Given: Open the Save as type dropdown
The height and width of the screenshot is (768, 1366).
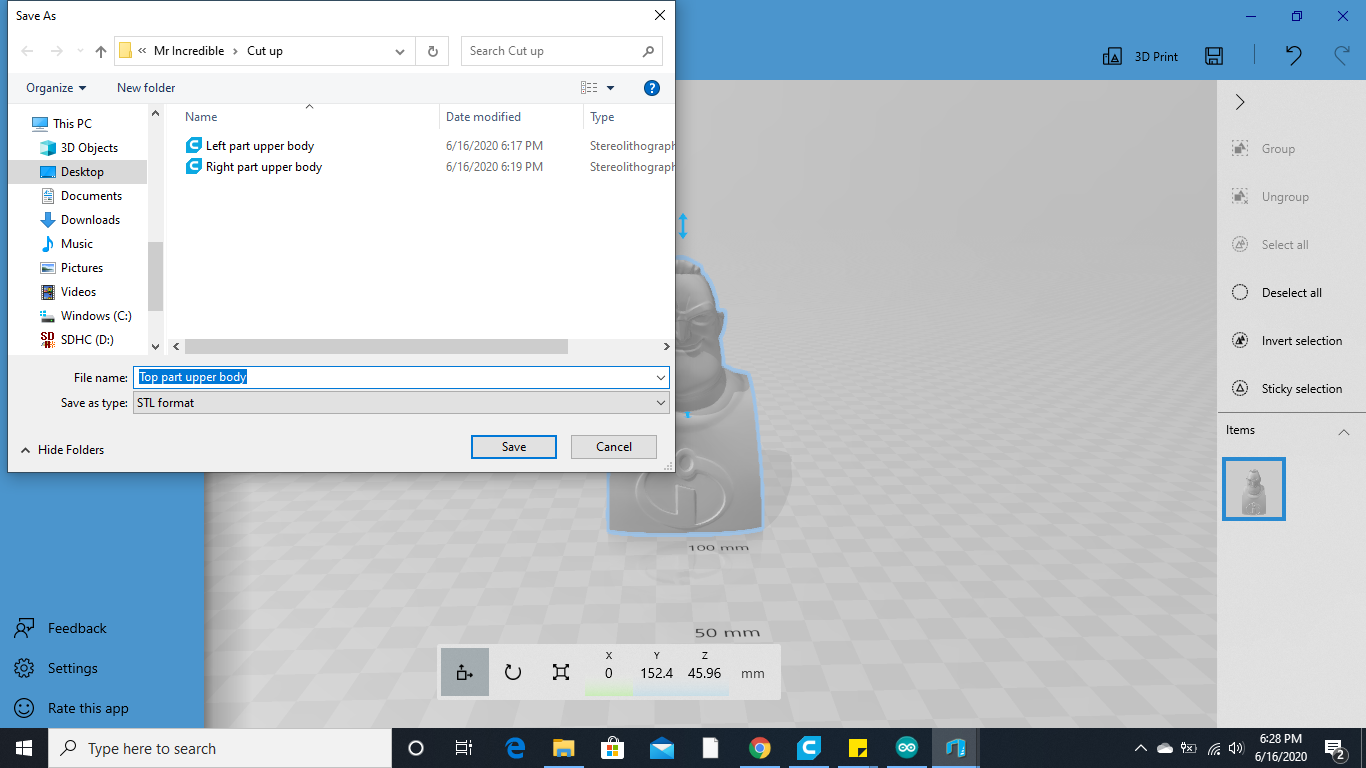Looking at the screenshot, I should point(659,402).
